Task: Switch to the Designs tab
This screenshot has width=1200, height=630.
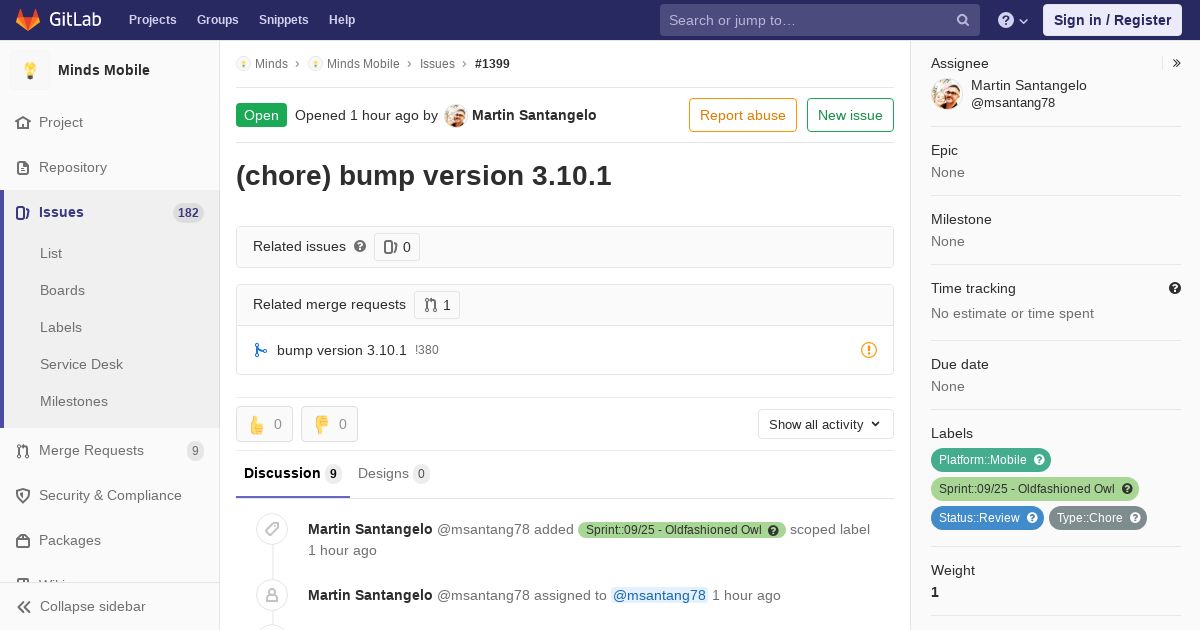Action: tap(394, 473)
